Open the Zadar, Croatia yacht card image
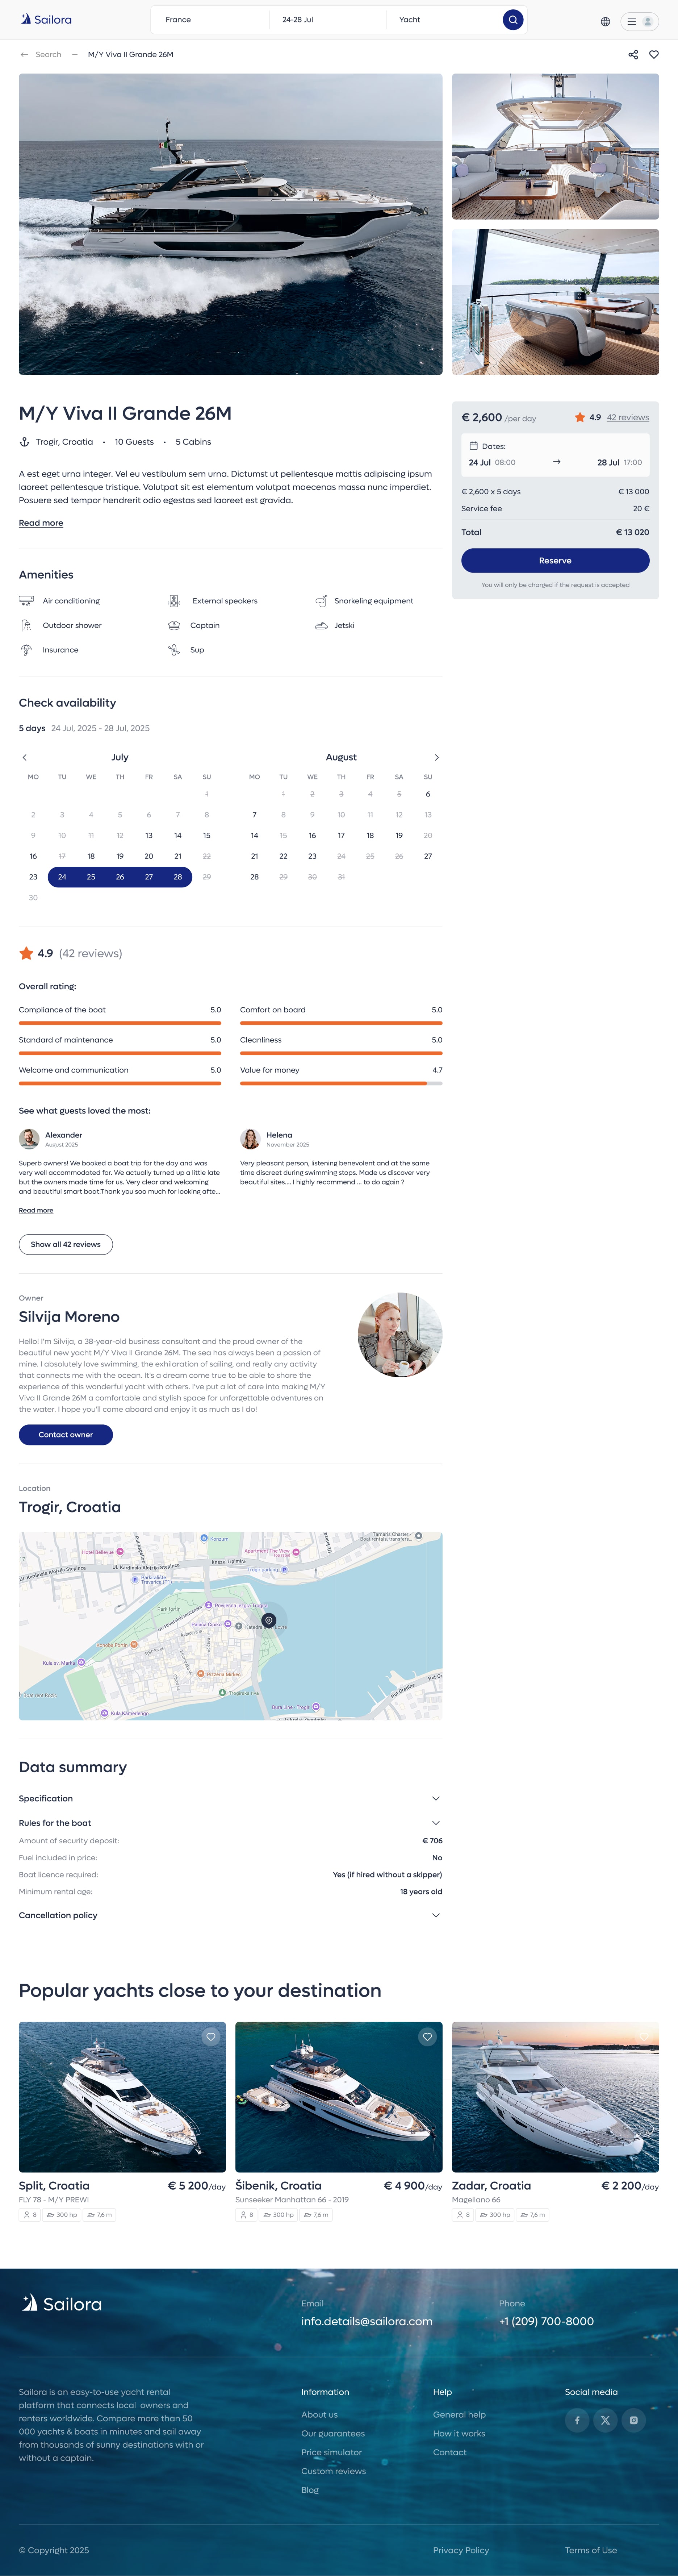 tap(555, 2097)
